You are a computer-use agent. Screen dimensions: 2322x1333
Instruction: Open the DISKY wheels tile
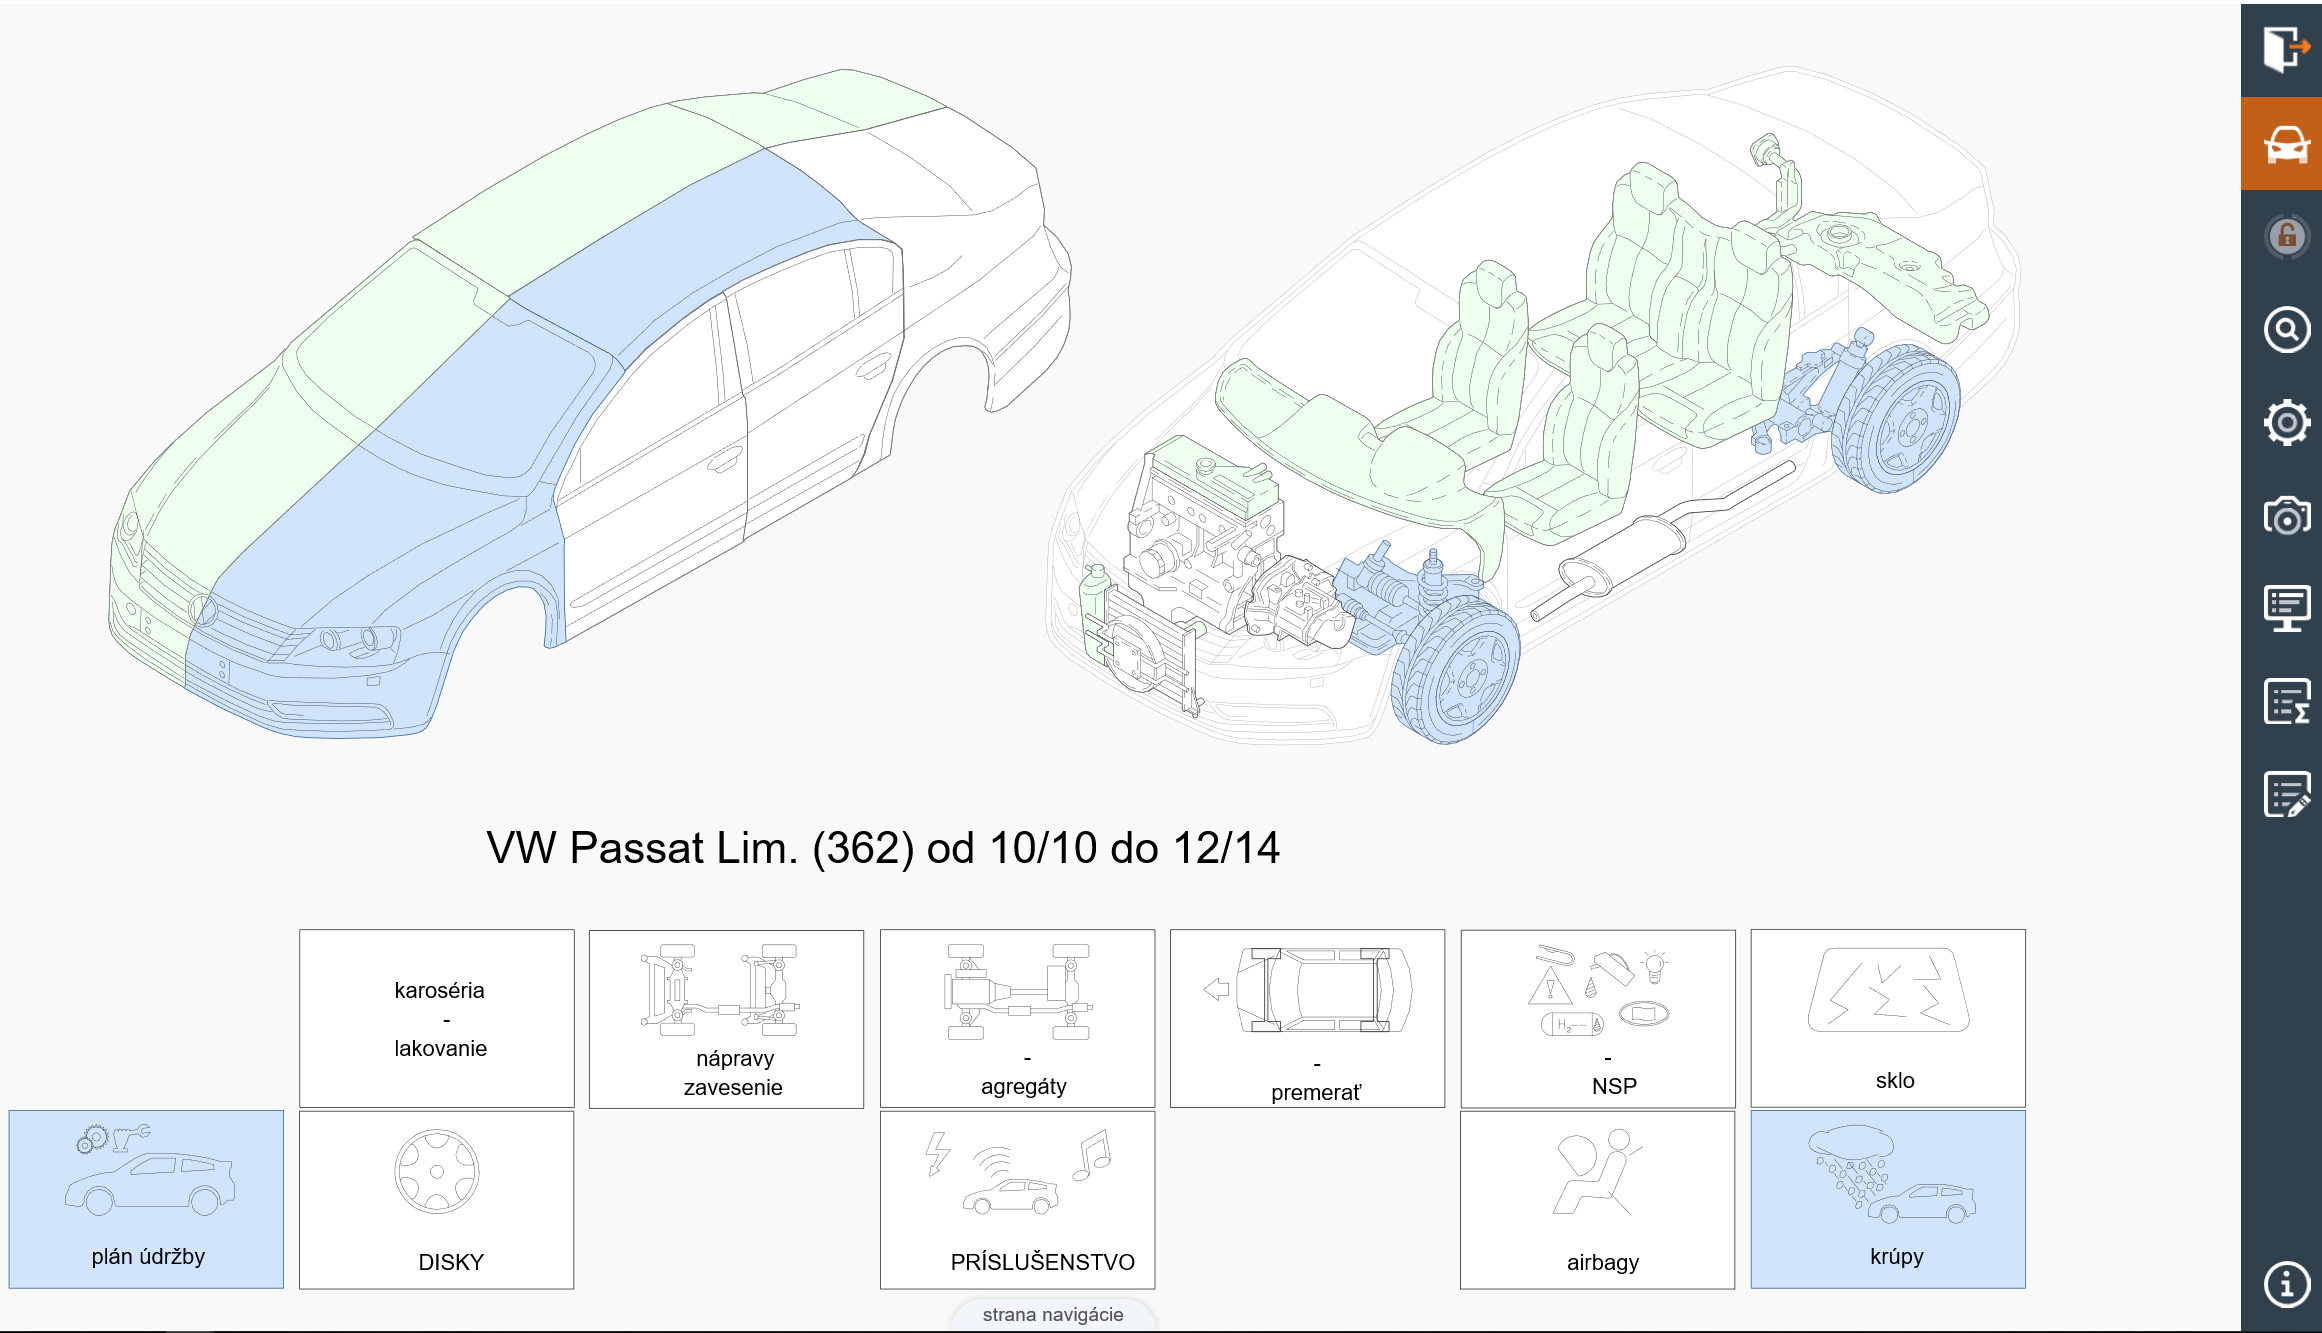437,1199
